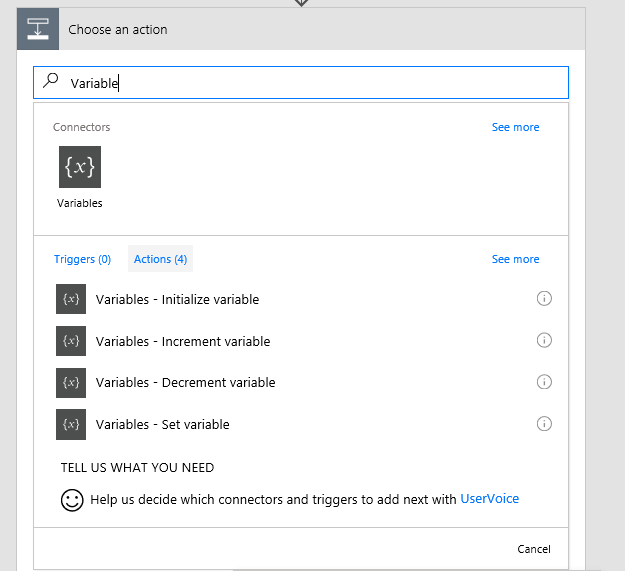Click the Decrement variable action icon

[71, 382]
